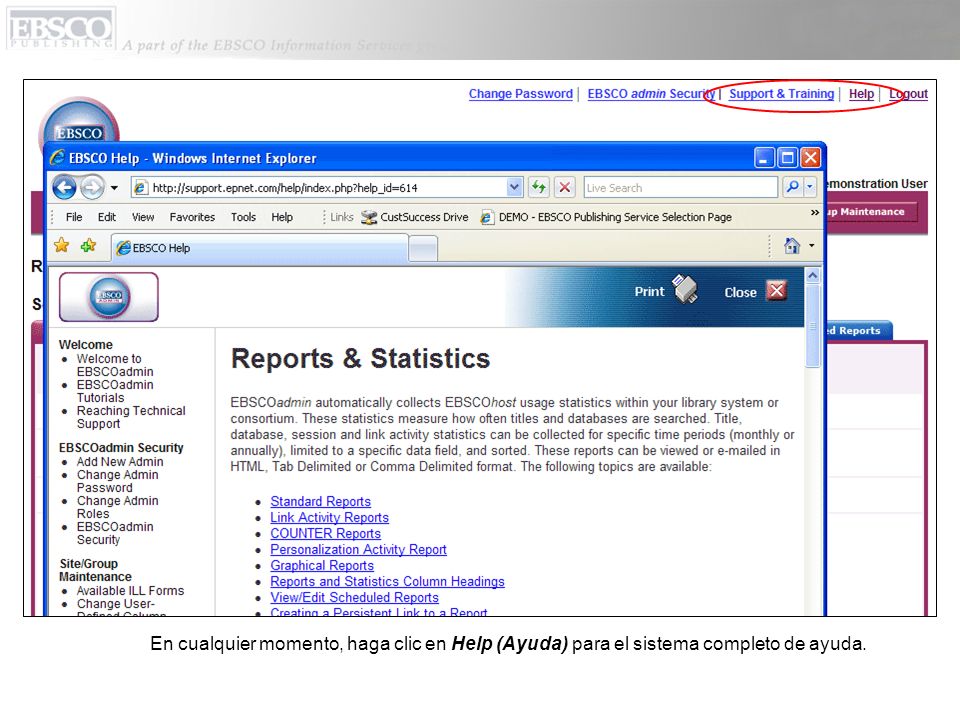Go back with the IE back arrow

(64, 187)
